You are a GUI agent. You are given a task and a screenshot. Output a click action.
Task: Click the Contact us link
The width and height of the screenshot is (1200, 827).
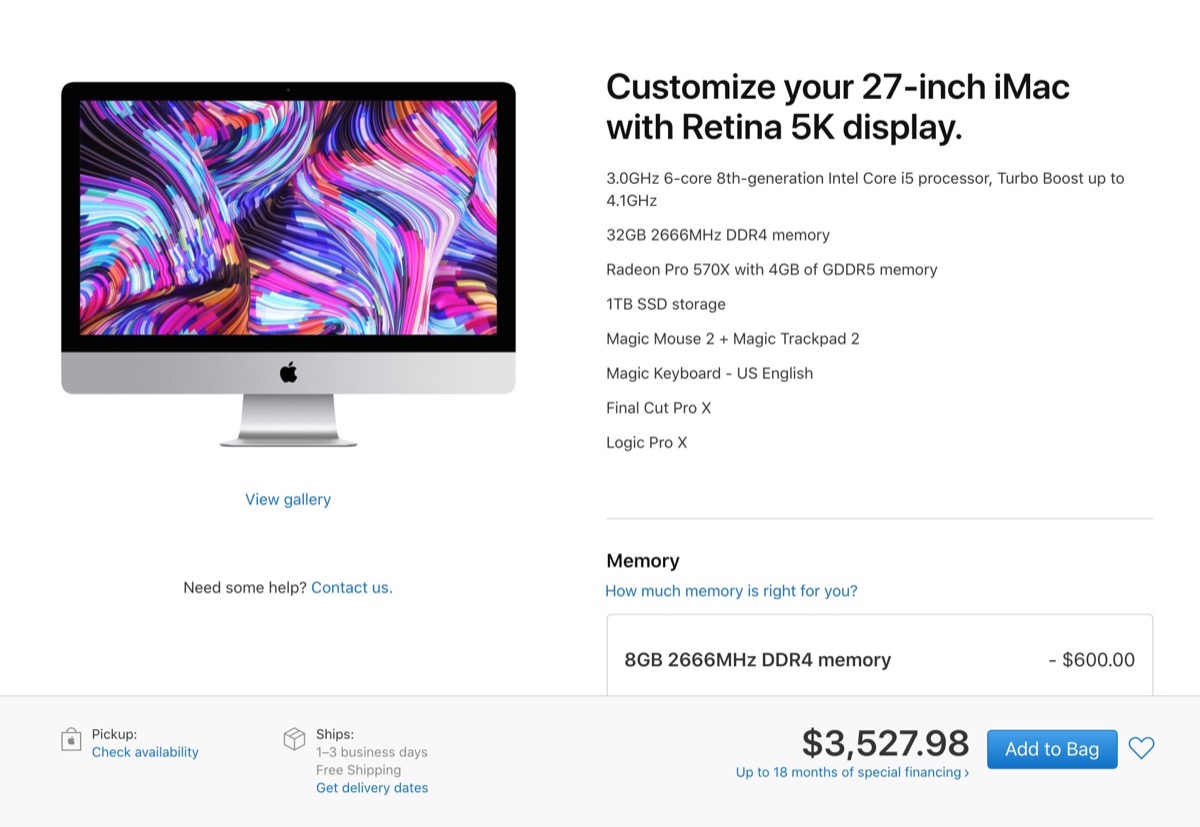[x=351, y=587]
